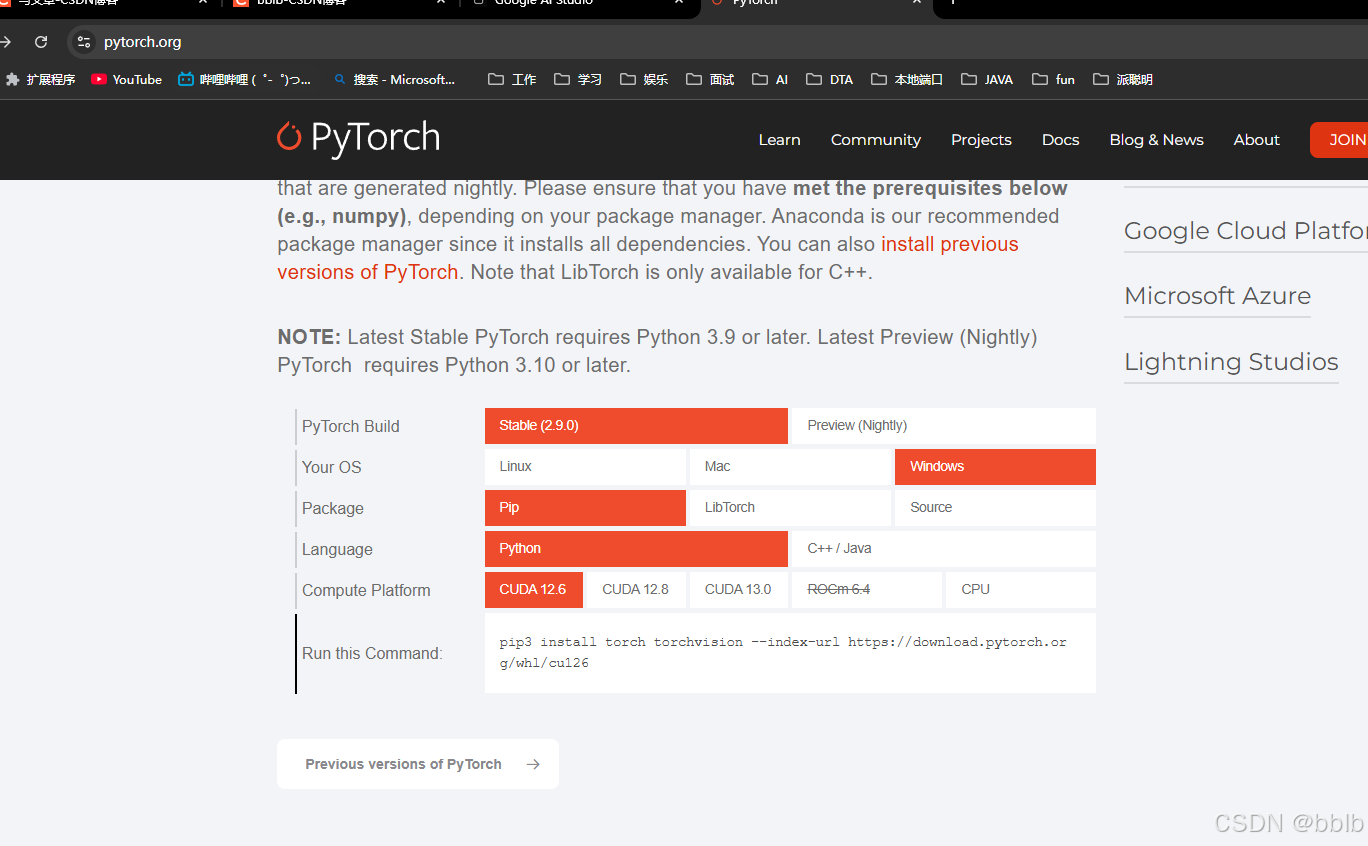The height and width of the screenshot is (846, 1368).
Task: Switch to the bblb-CSDN博客 tab
Action: 338,4
